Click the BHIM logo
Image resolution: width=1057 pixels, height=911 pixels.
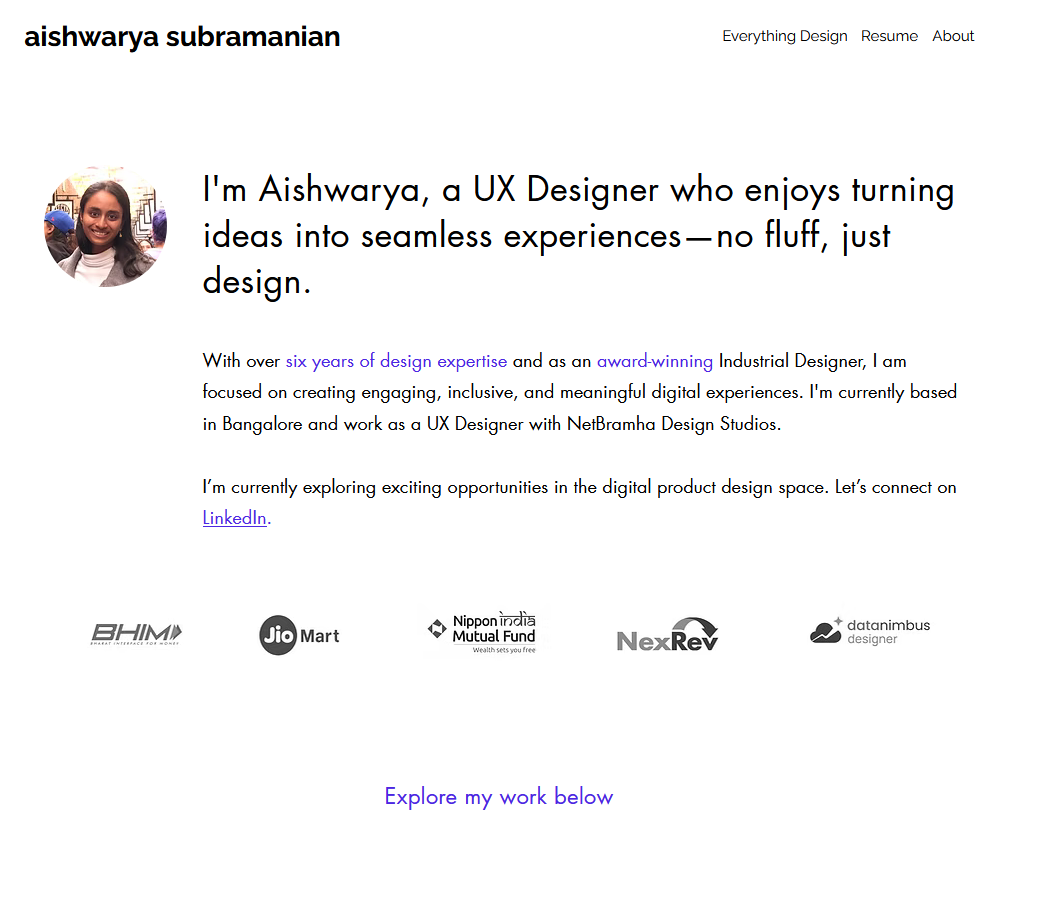pyautogui.click(x=135, y=633)
